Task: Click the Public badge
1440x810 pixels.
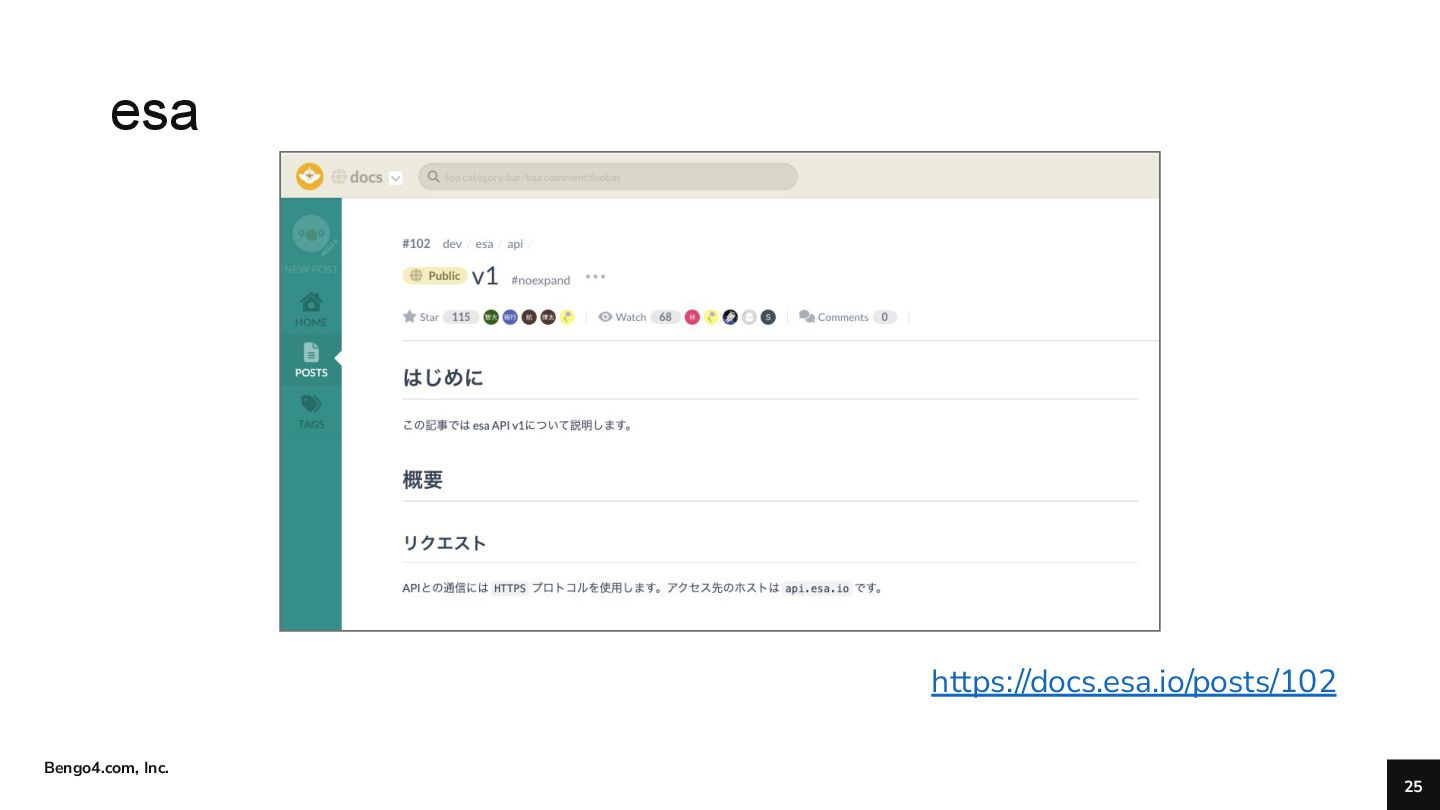Action: coord(434,276)
